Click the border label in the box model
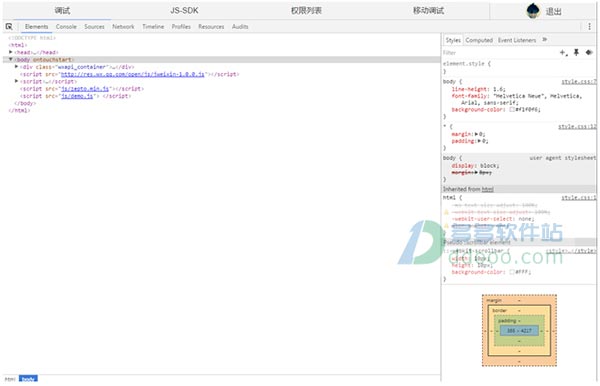 click(x=500, y=310)
